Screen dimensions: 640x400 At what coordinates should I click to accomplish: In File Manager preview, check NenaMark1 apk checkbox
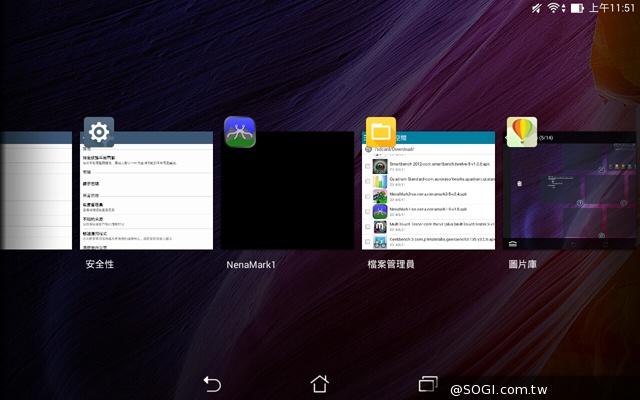(x=368, y=211)
